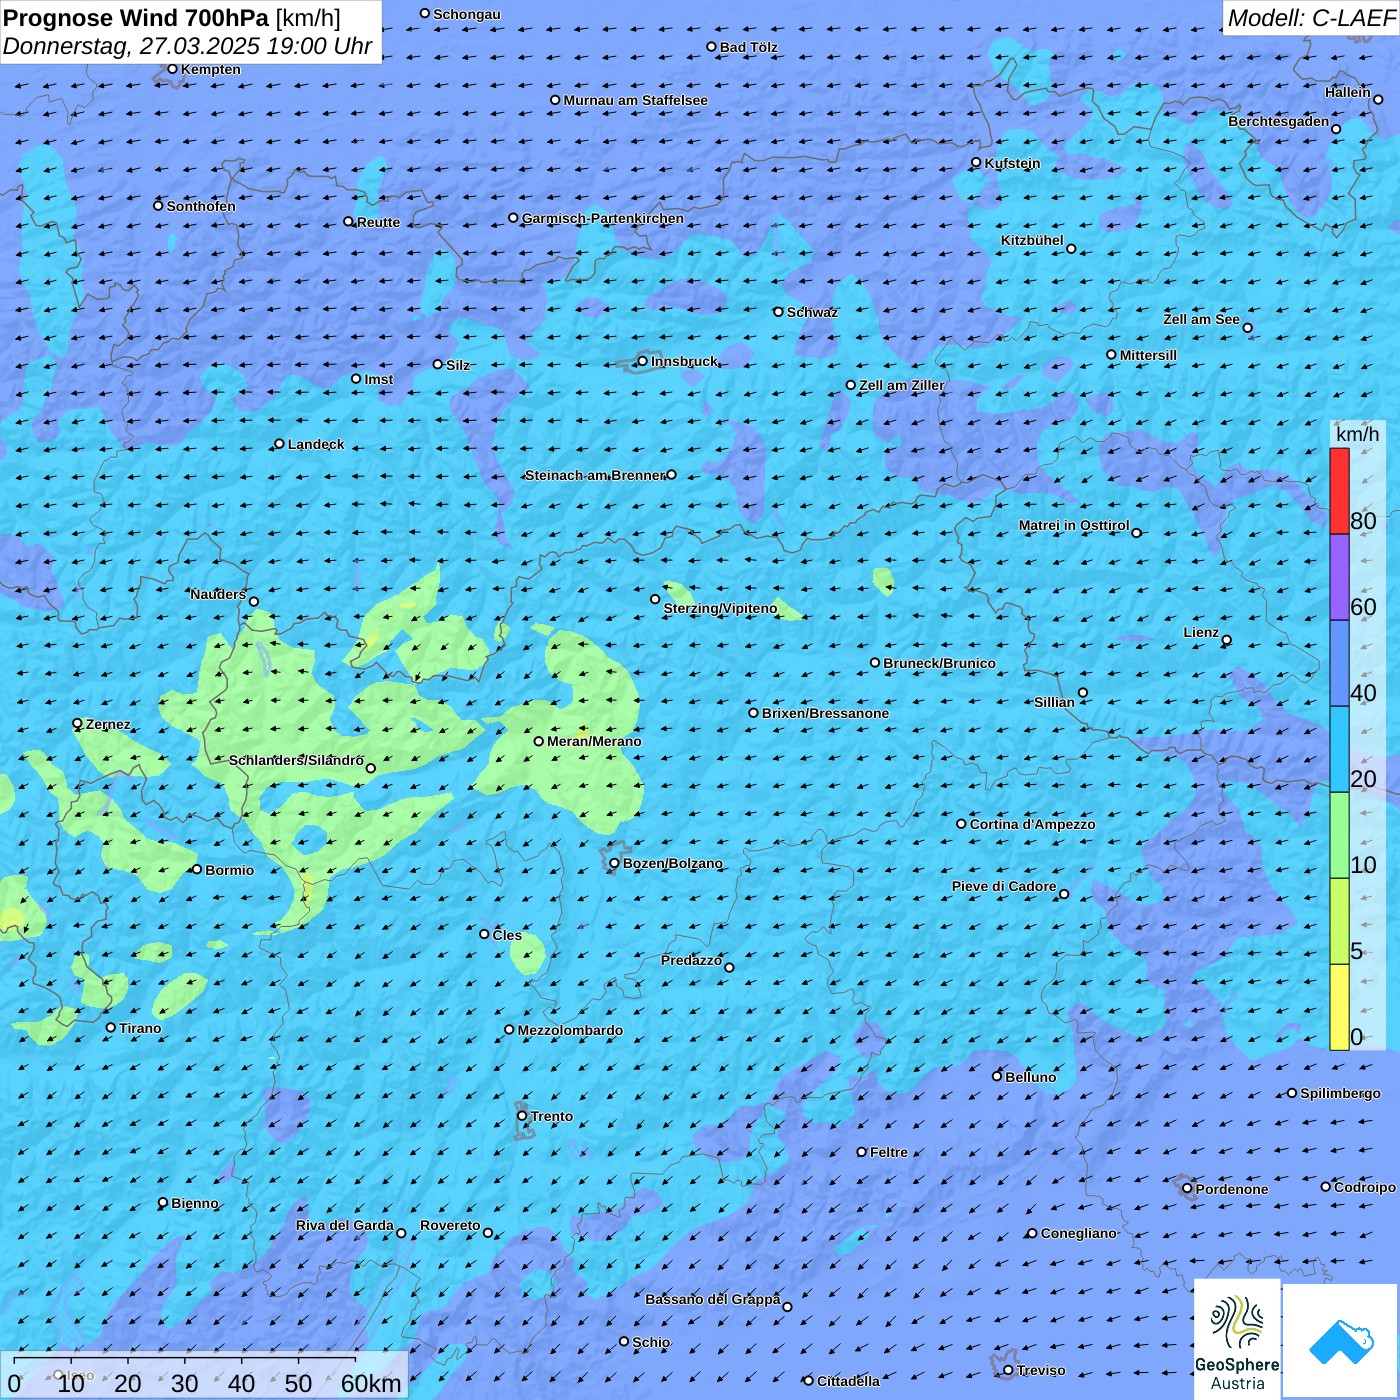Screen dimensions: 1400x1400
Task: Click the Trento city marker
Action: tap(522, 1116)
